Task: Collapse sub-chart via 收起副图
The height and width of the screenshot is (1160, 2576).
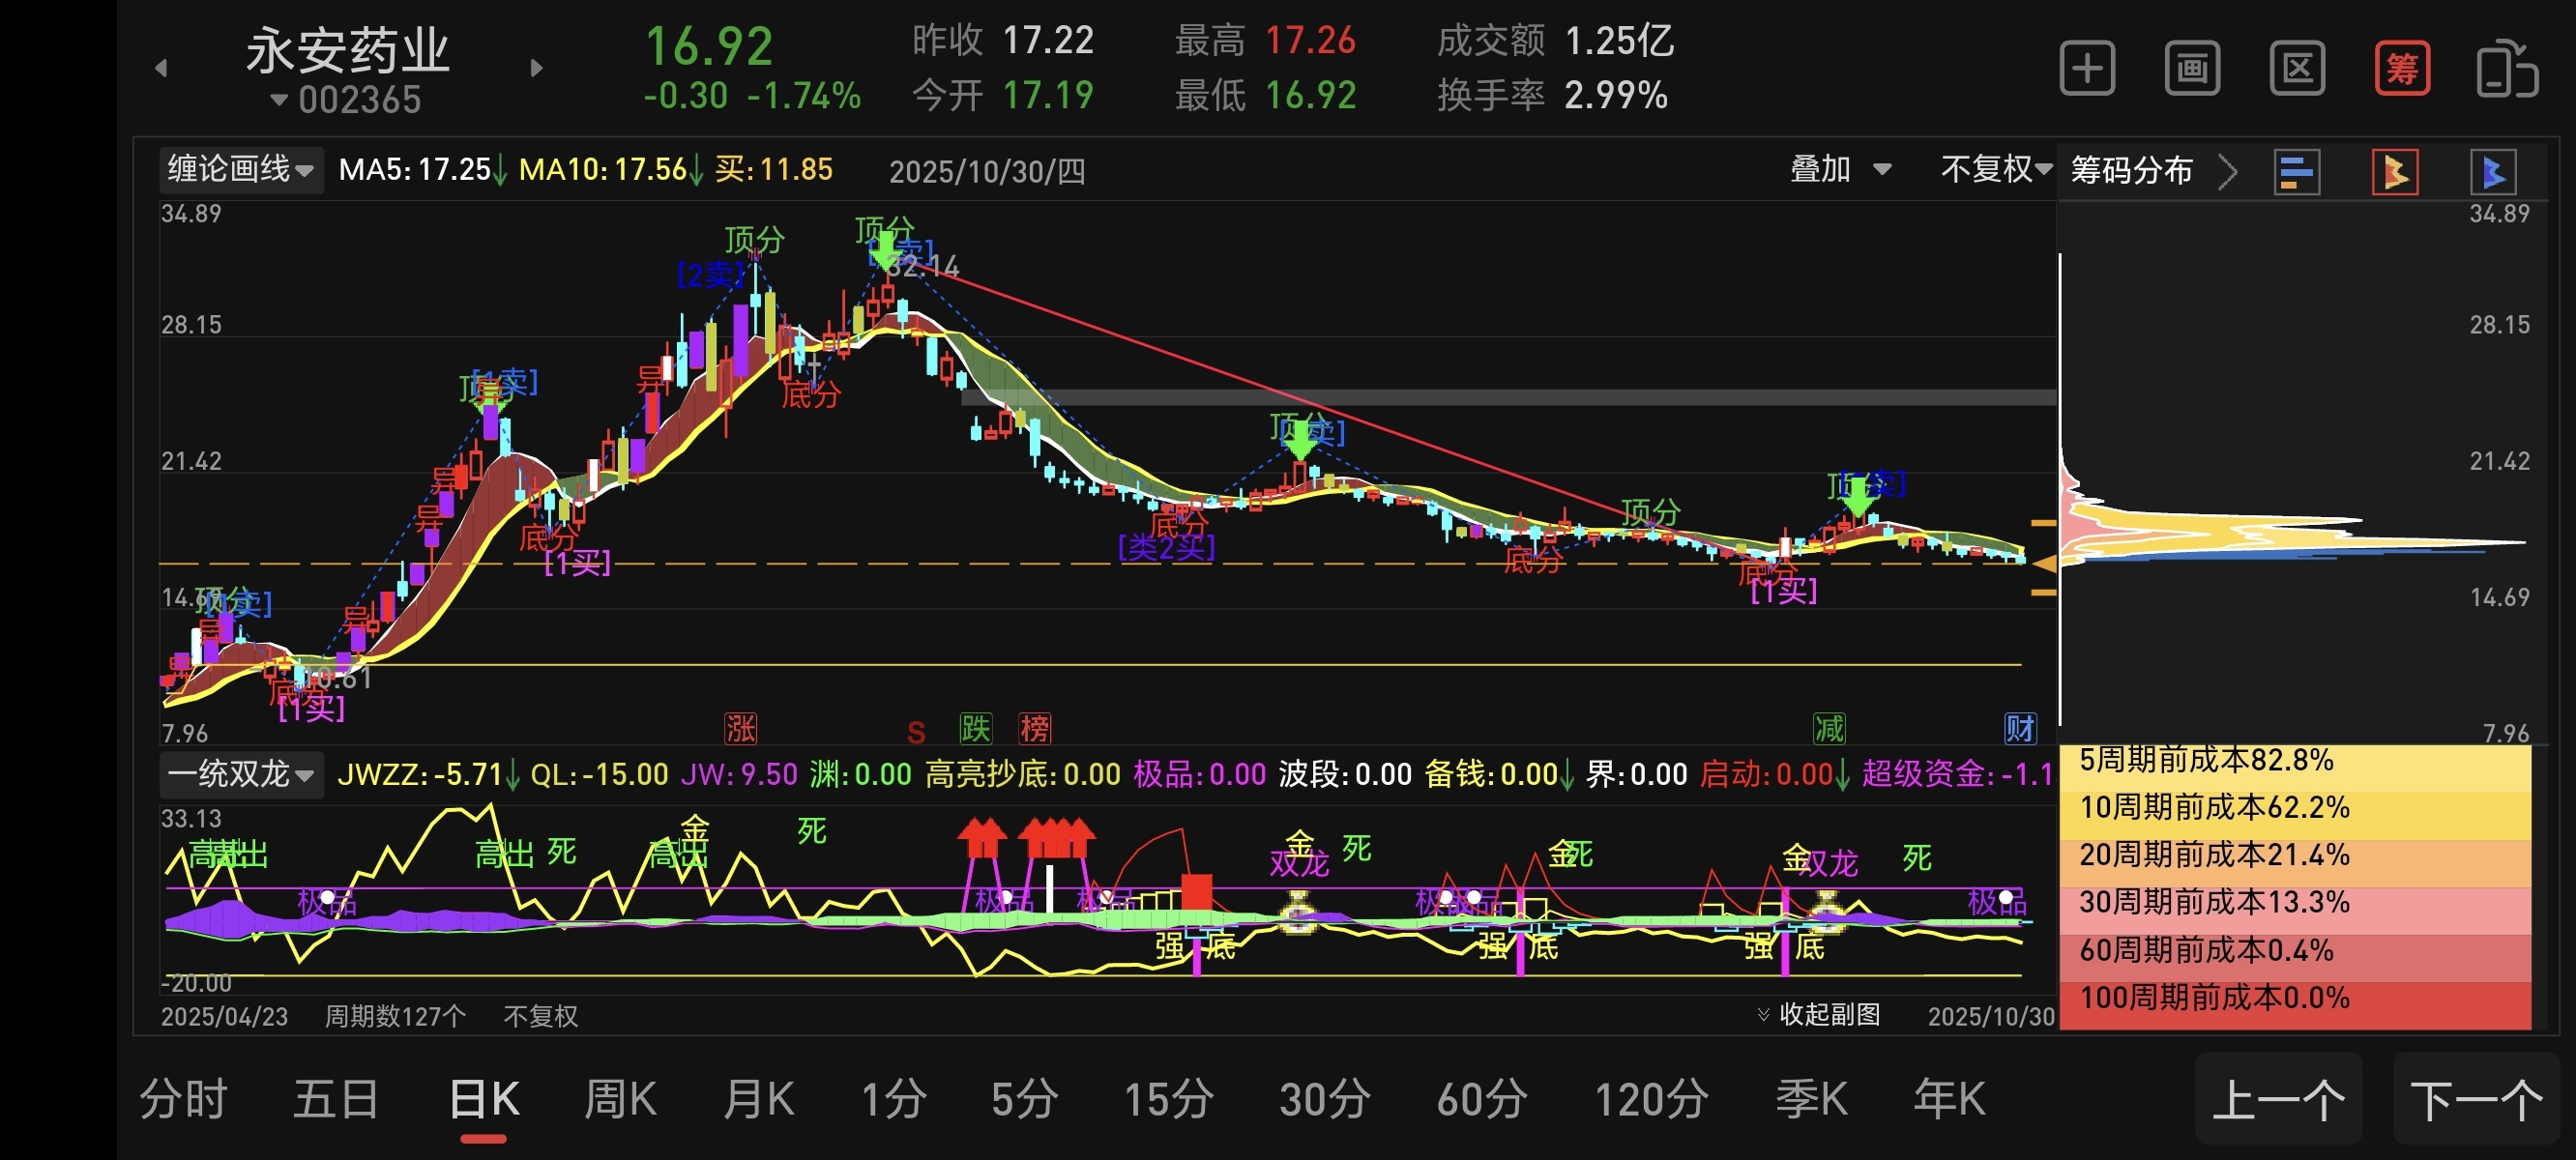Action: 1819,1015
